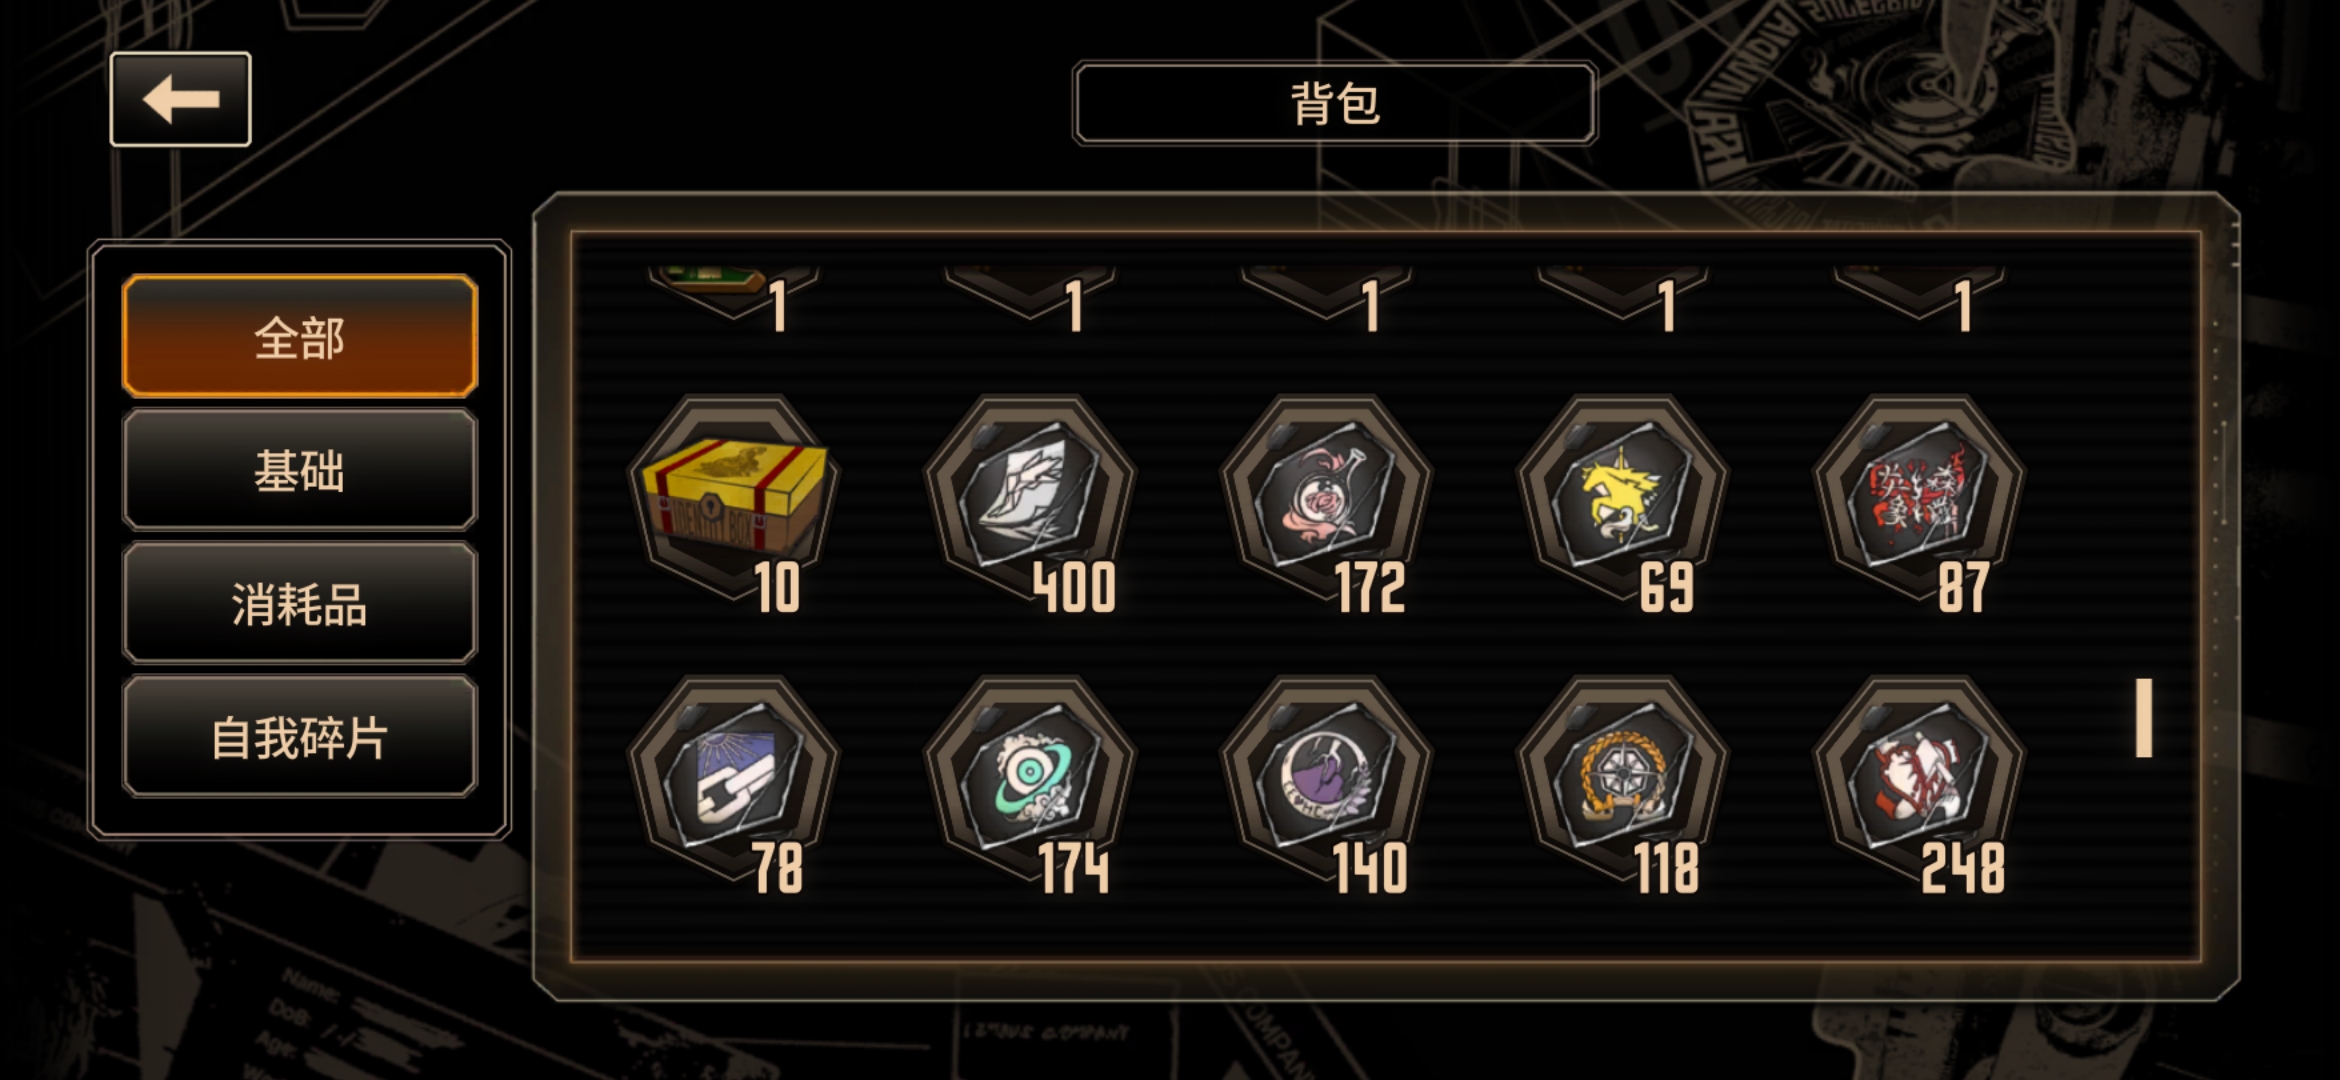
Task: Open the 消耗品 category tab
Action: (300, 604)
